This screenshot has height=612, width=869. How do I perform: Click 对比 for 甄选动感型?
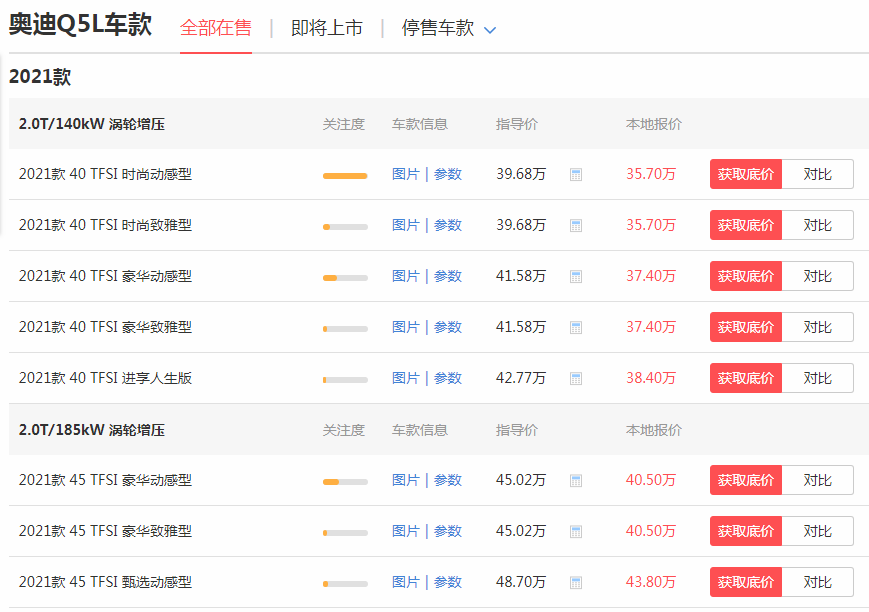(818, 581)
